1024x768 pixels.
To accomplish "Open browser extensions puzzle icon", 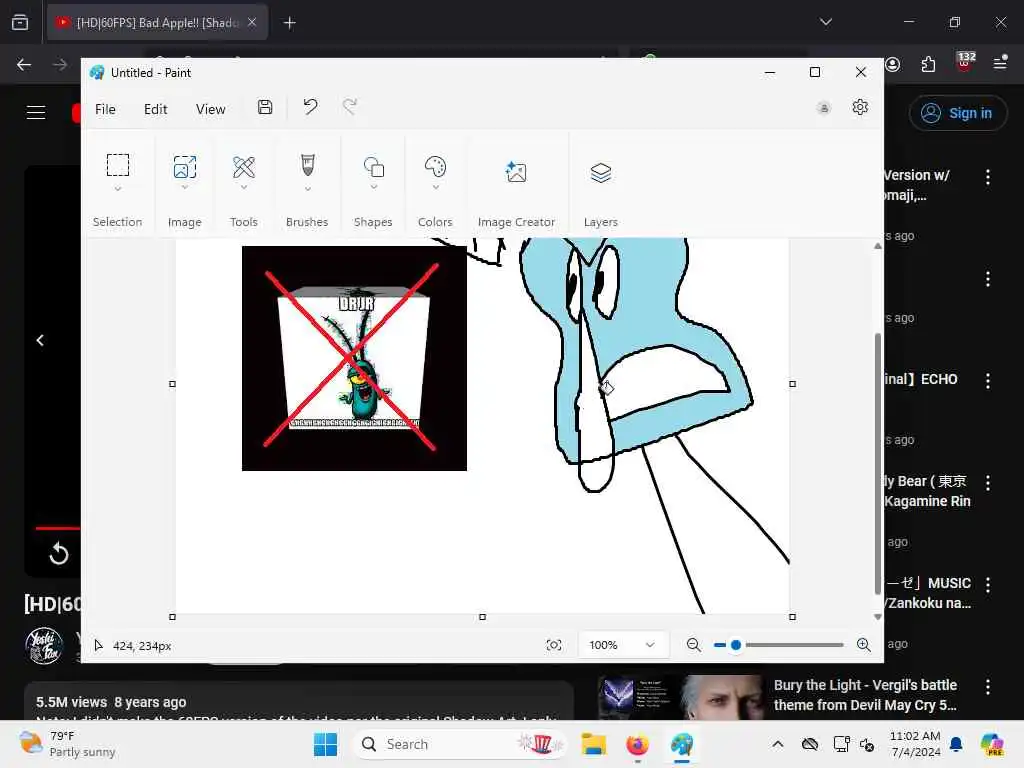I will (x=928, y=64).
